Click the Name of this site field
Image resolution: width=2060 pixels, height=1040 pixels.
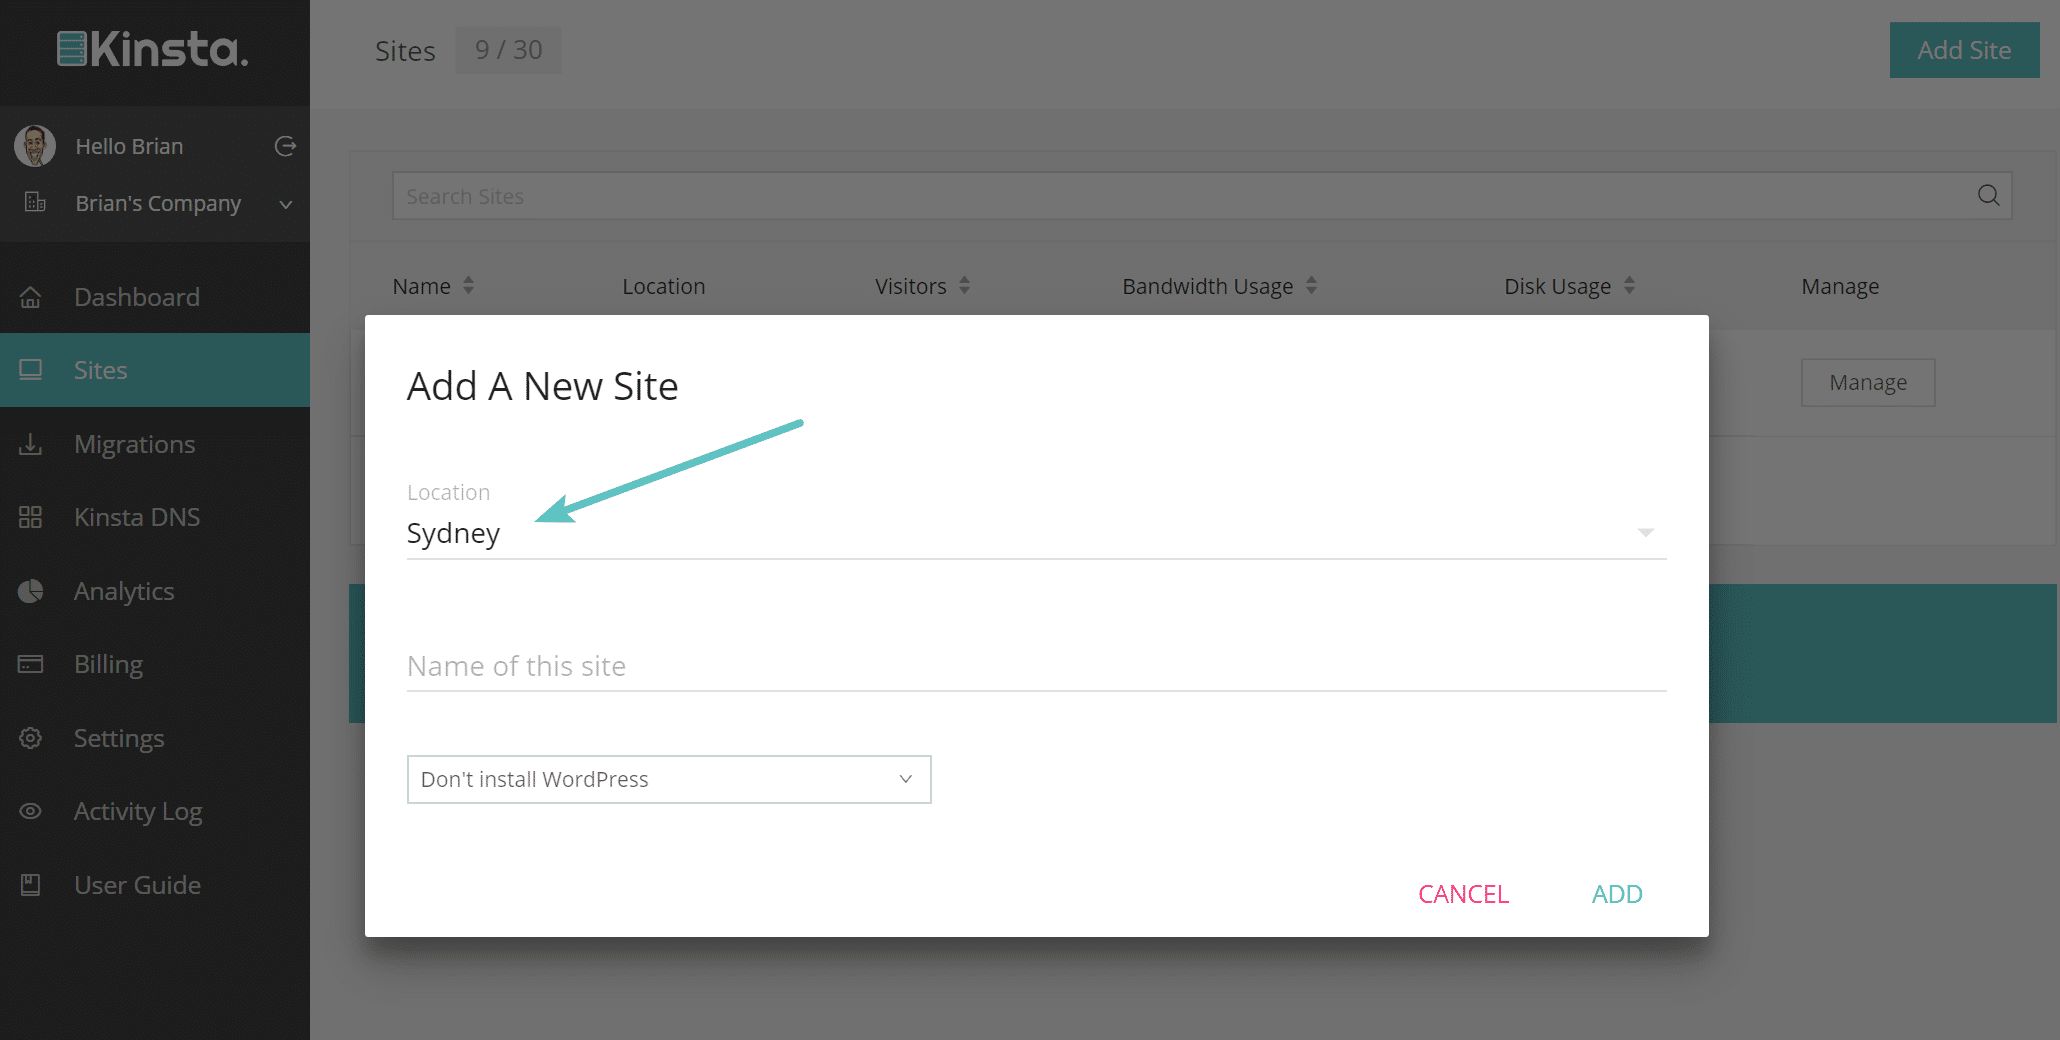(x=1036, y=666)
